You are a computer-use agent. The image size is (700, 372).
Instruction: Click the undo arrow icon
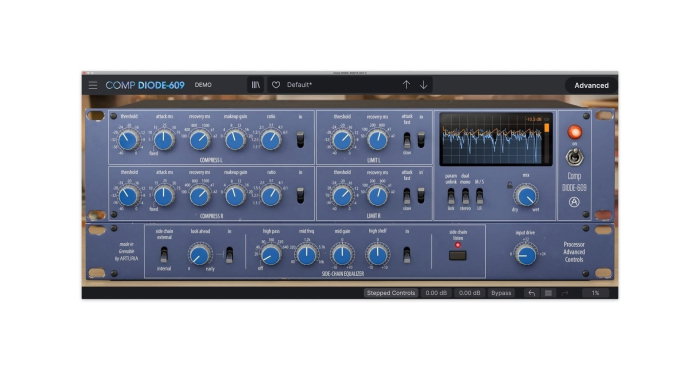coord(532,293)
